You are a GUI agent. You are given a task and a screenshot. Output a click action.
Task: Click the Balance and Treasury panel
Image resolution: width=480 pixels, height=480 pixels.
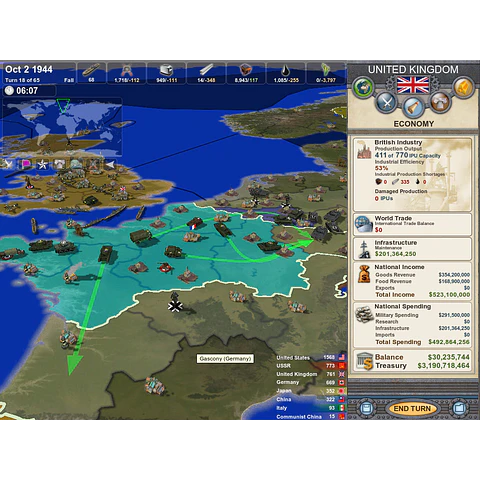[413, 361]
